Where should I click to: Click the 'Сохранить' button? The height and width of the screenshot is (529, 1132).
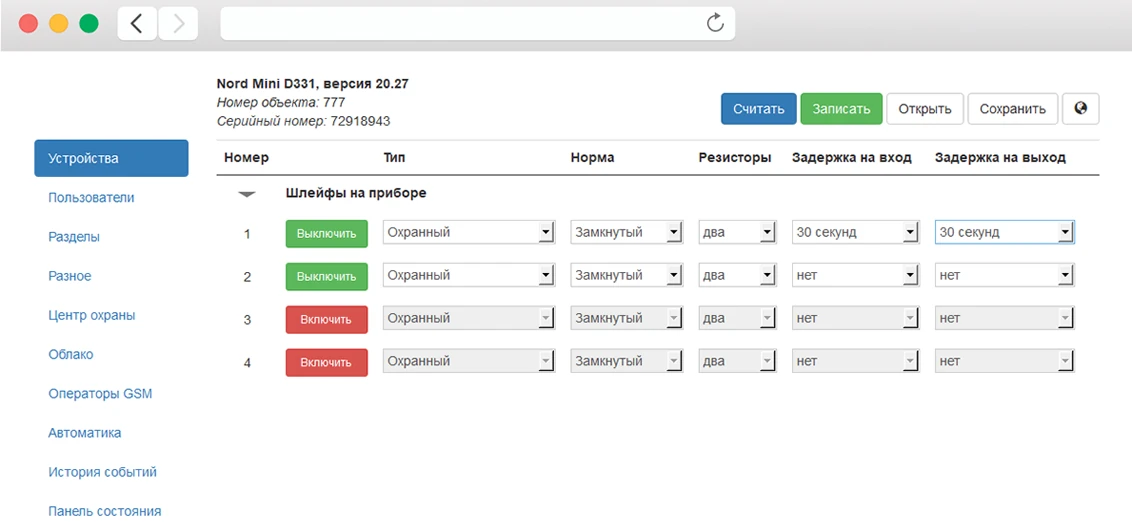[1012, 109]
